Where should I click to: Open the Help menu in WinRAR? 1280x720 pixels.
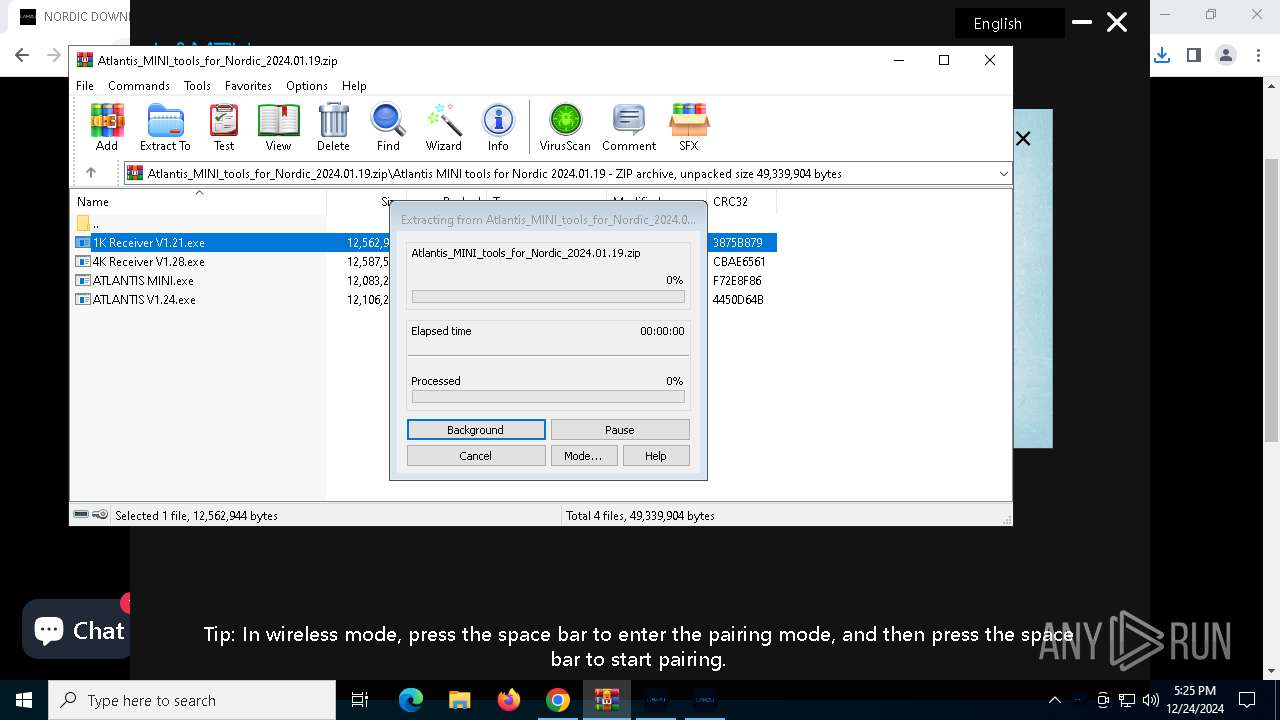354,86
